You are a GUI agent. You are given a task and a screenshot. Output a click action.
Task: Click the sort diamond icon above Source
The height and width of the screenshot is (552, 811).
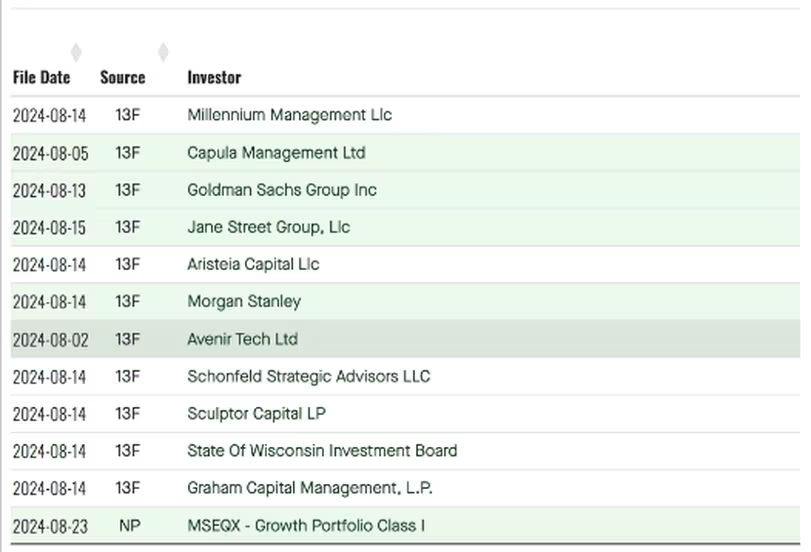(x=163, y=52)
